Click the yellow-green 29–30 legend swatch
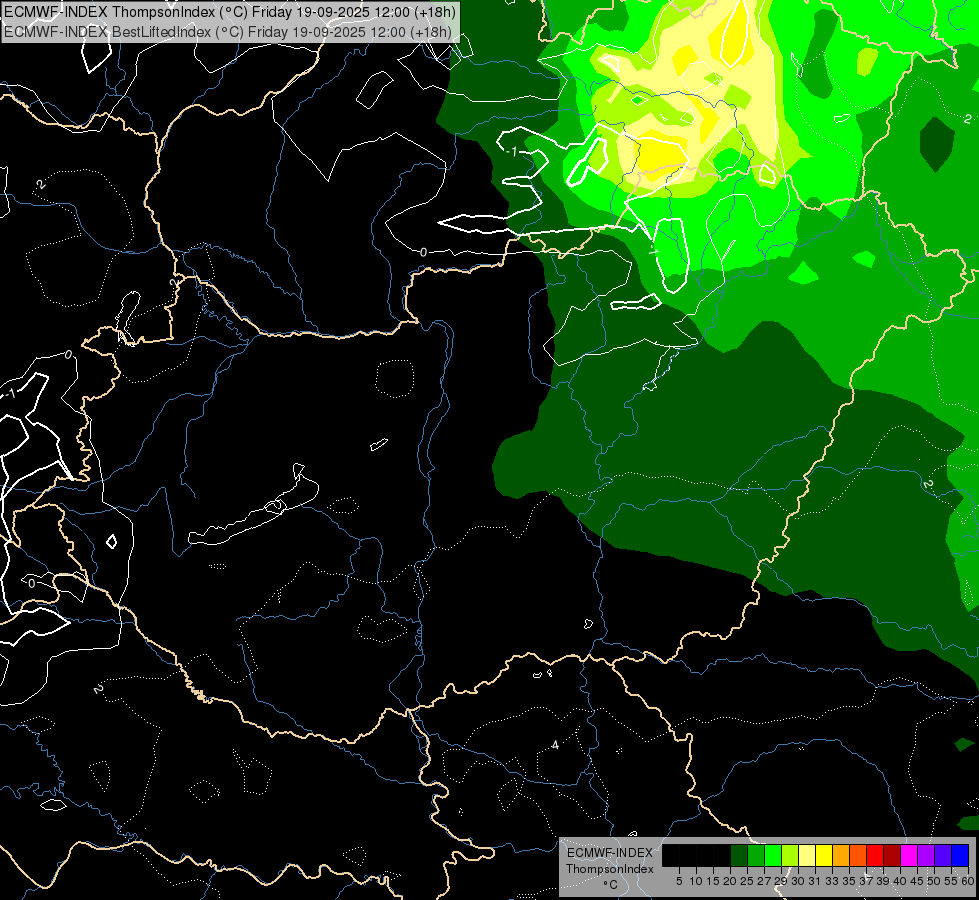979x900 pixels. click(x=790, y=855)
